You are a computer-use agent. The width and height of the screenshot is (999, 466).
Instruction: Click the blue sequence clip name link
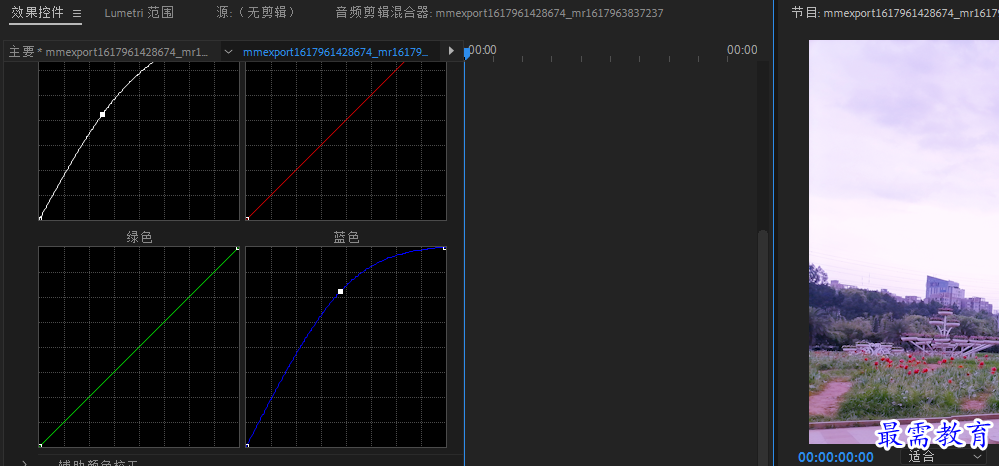(x=335, y=52)
